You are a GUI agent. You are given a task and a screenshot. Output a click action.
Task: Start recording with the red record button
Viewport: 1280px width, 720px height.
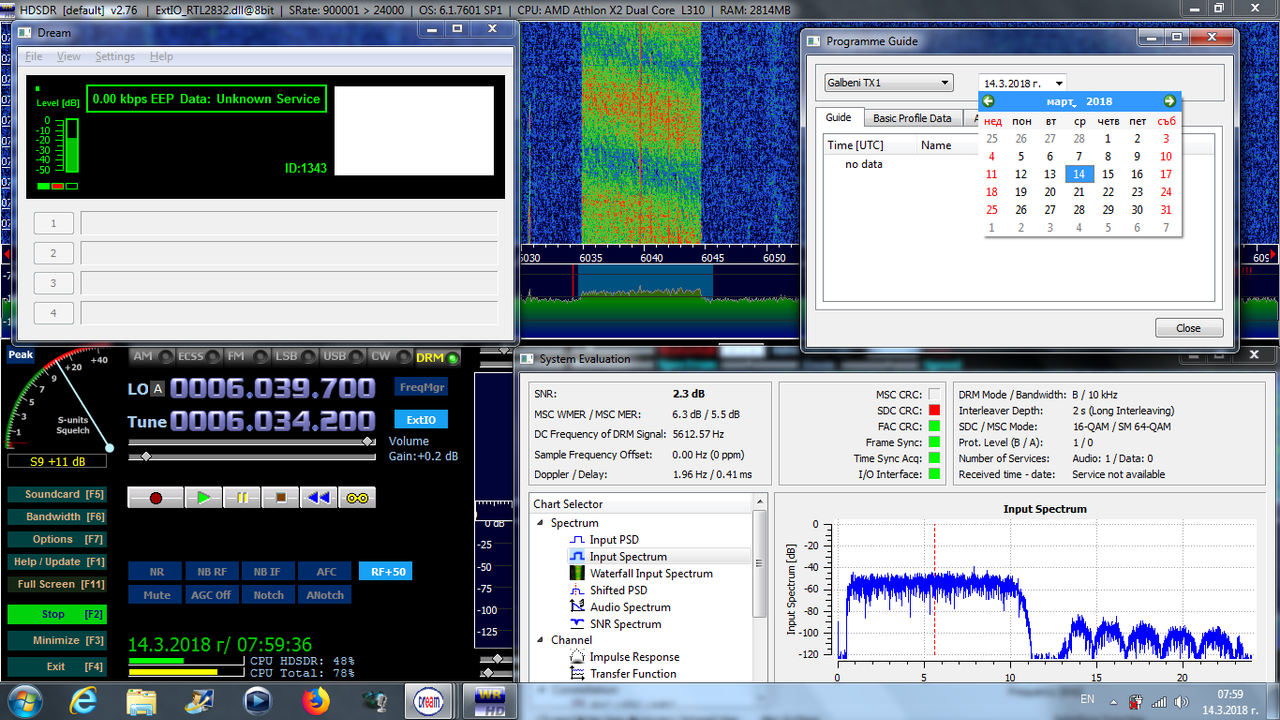(x=156, y=497)
